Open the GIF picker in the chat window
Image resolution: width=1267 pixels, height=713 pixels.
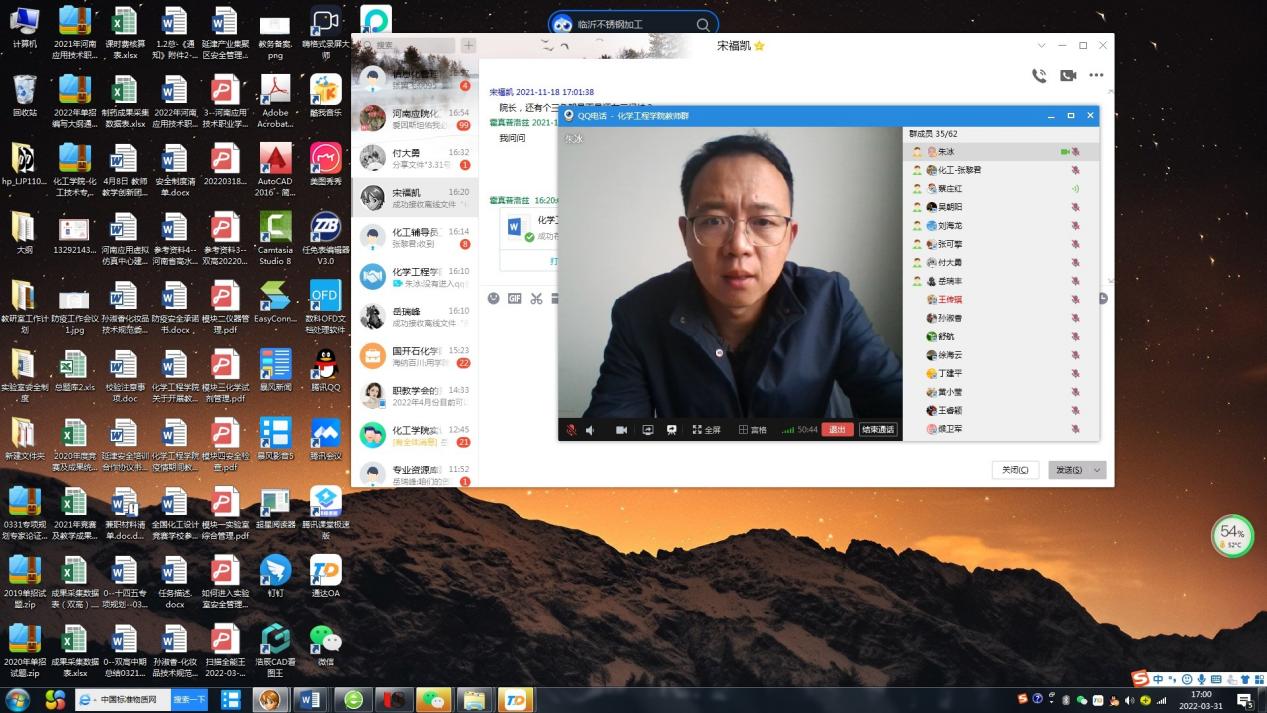coord(513,298)
